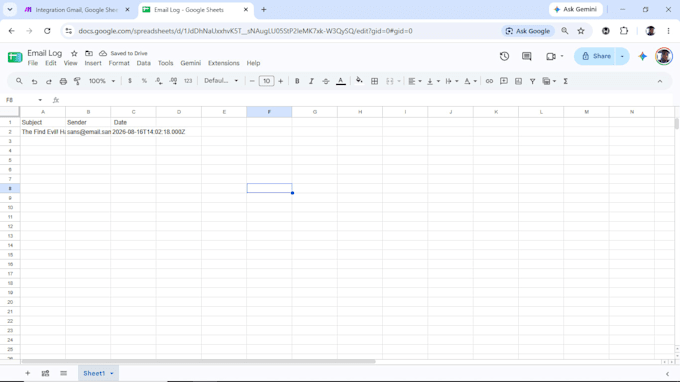Decrease decimal places icon
Image resolution: width=680 pixels, height=382 pixels.
pos(159,81)
